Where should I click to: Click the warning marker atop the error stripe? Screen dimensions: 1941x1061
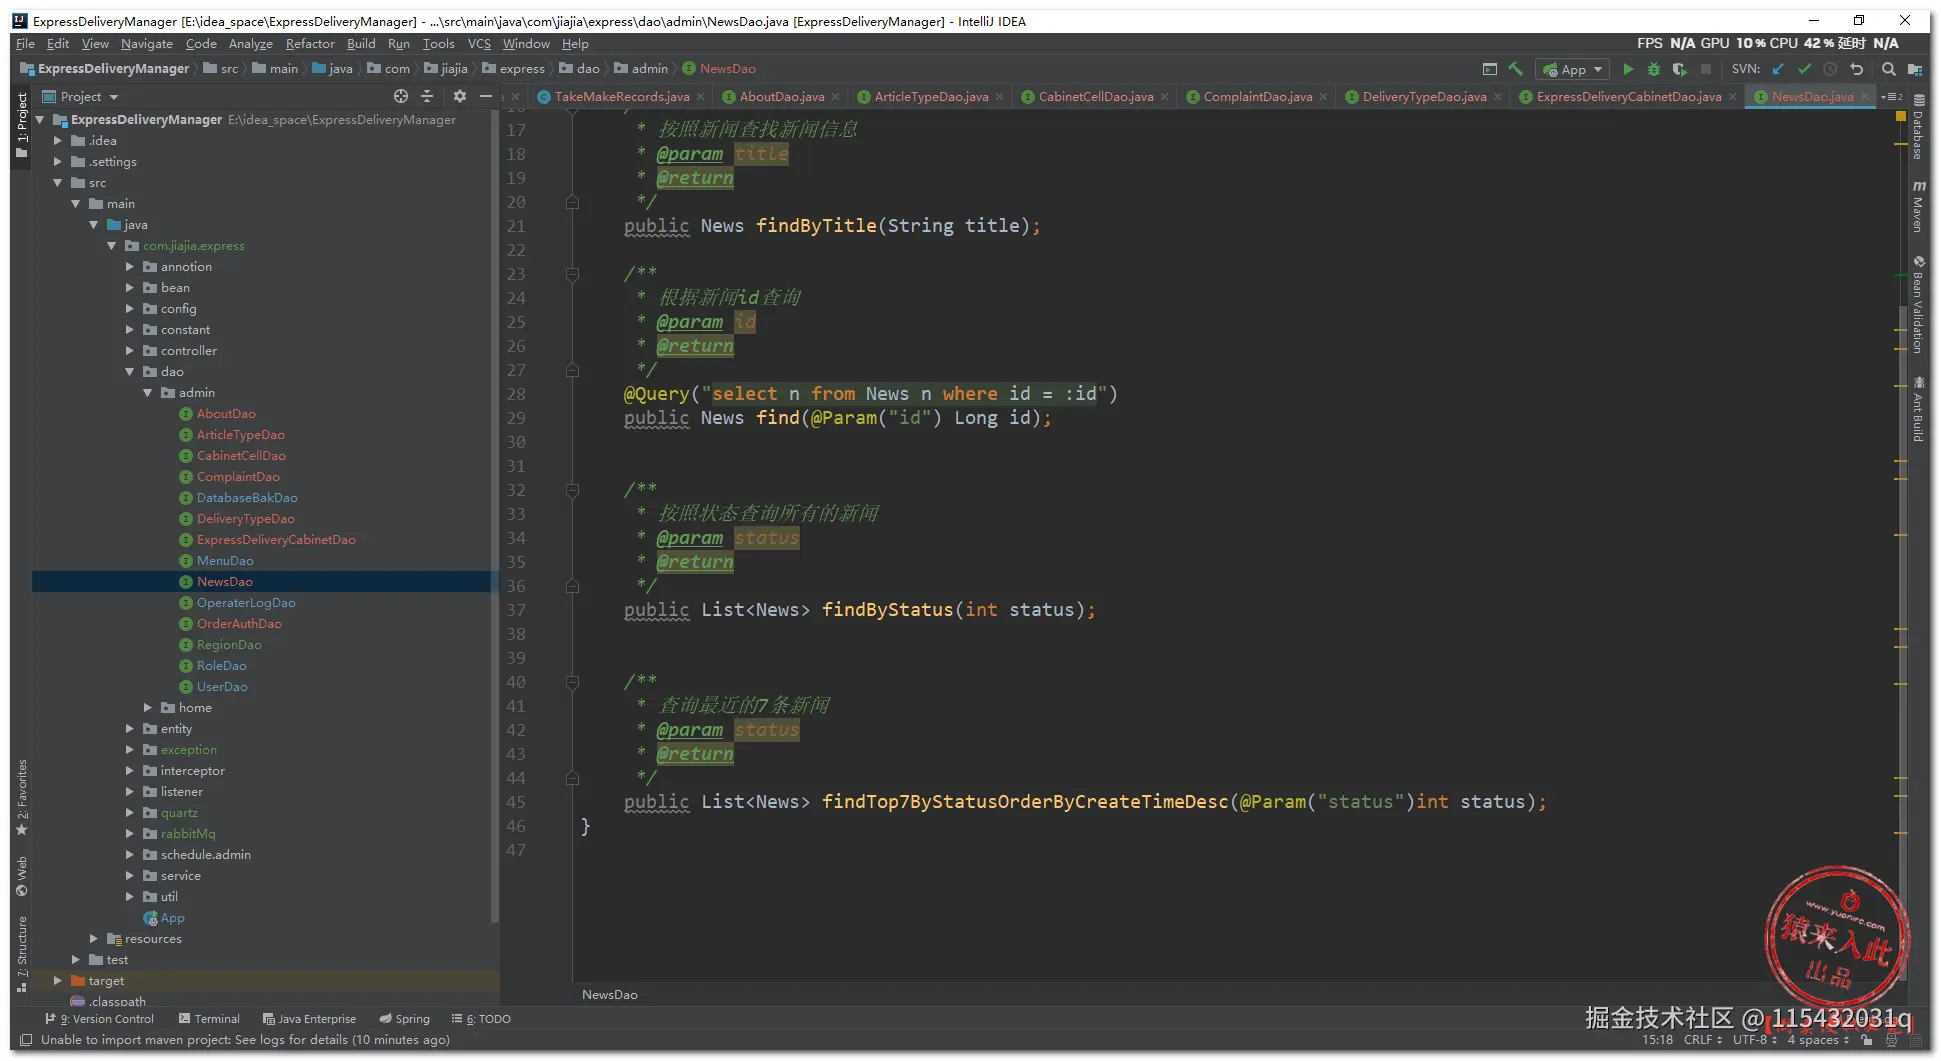(x=1901, y=117)
